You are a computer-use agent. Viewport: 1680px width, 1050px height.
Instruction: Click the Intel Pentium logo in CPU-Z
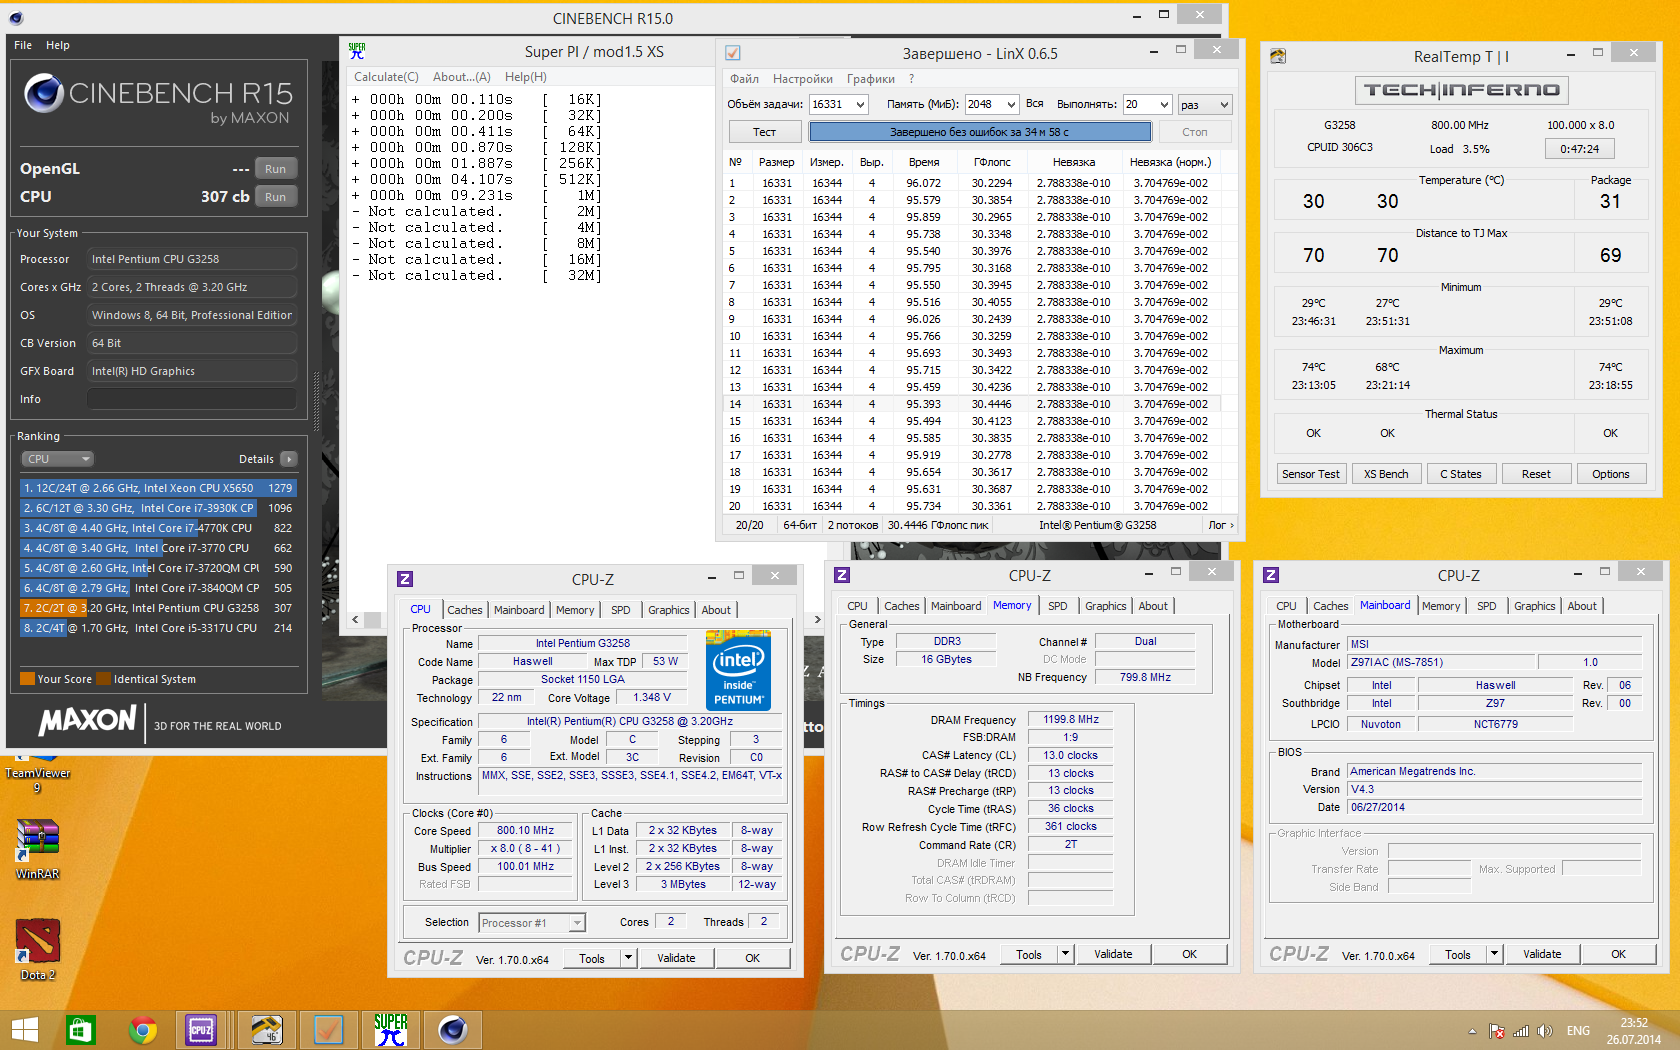coord(738,670)
